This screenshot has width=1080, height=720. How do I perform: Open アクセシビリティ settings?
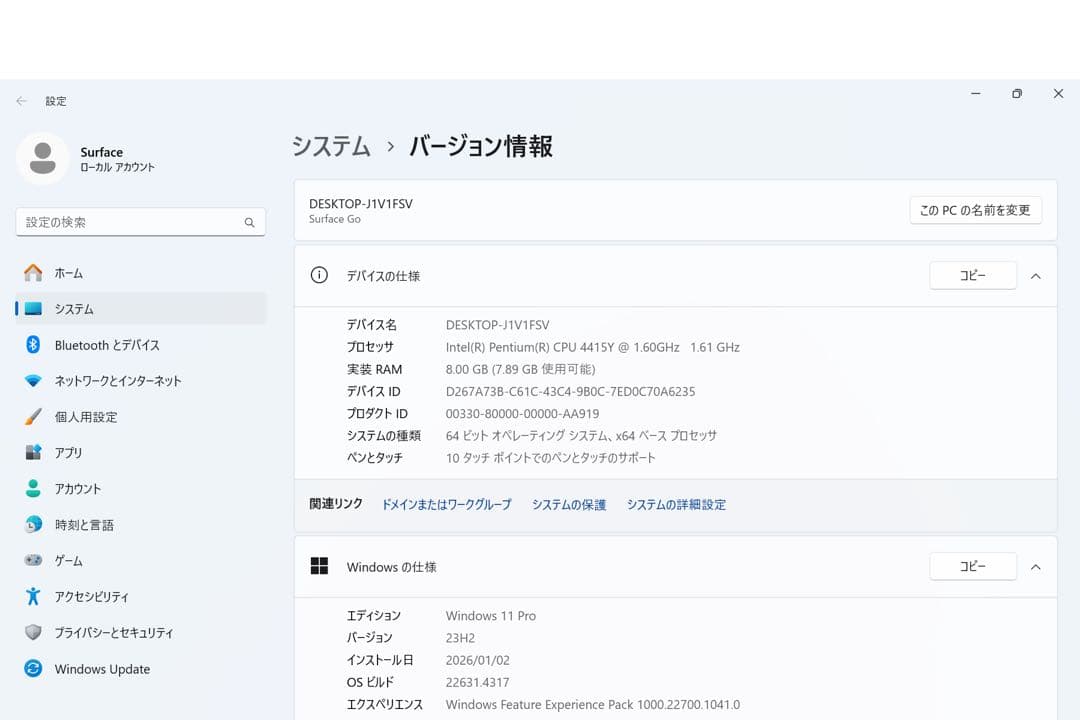coord(141,596)
